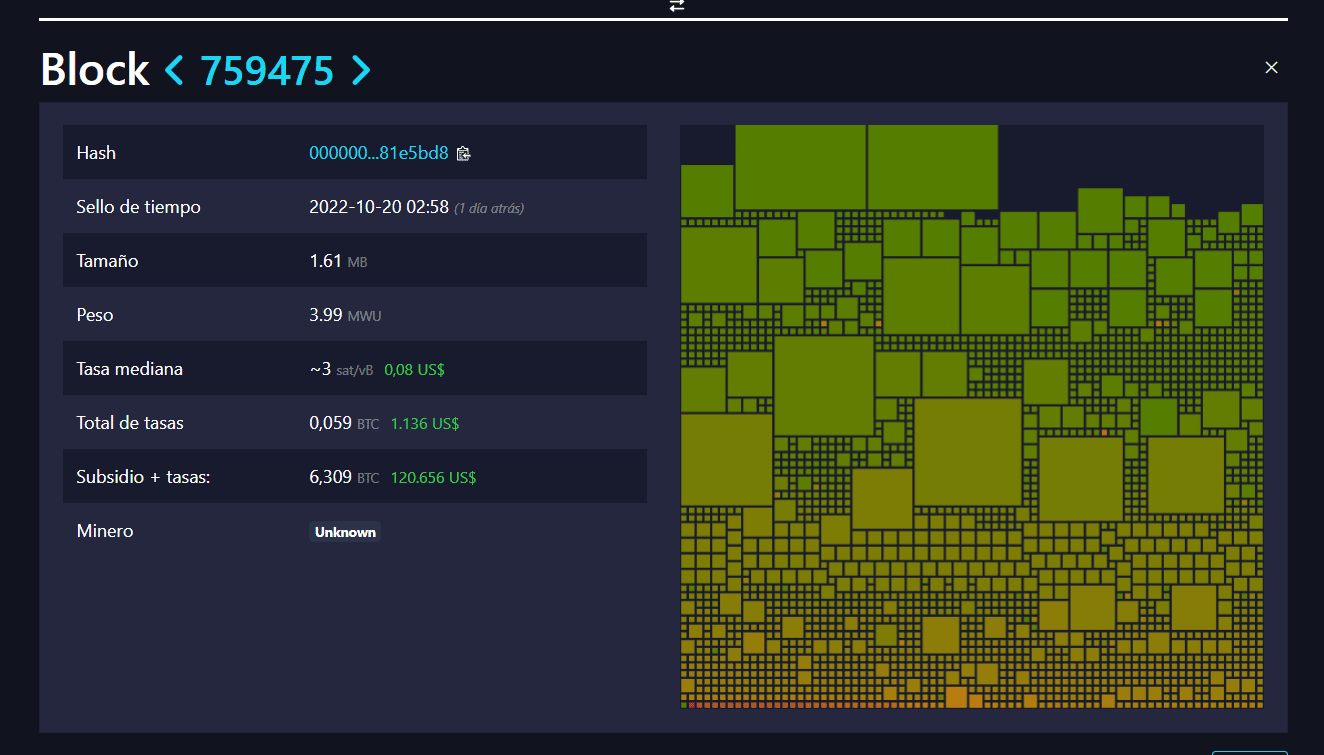The height and width of the screenshot is (755, 1324).
Task: Select the big olive square on treemap's left edge
Action: 726,459
